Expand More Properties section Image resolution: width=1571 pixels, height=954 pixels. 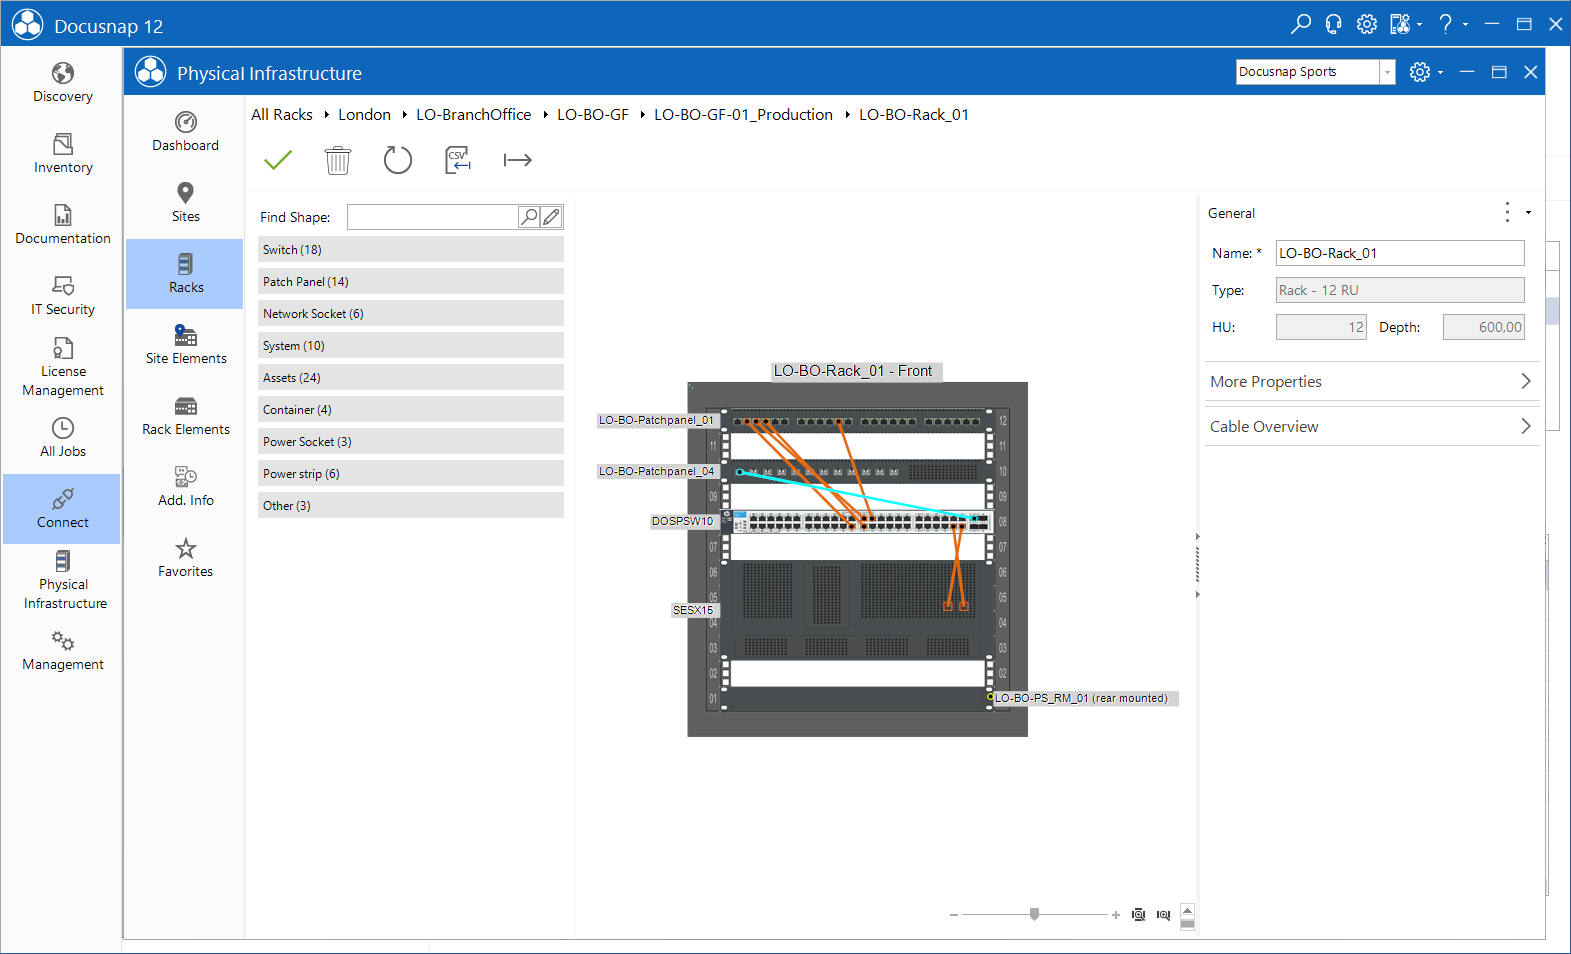point(1370,381)
